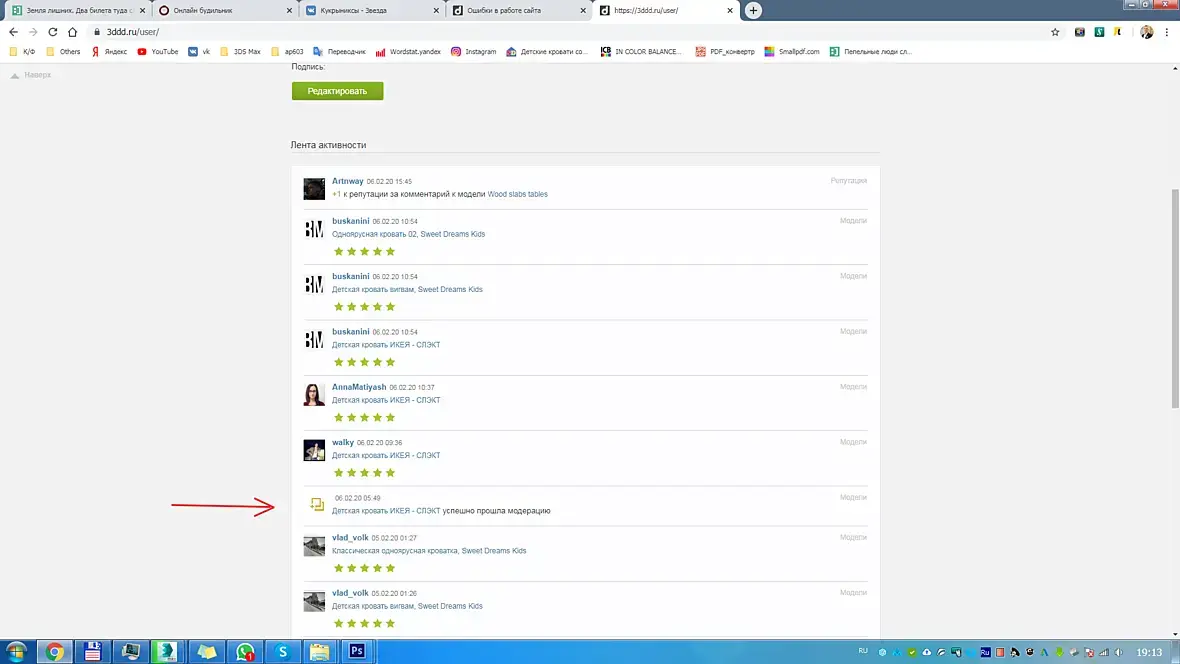
Task: Switch to Земля лишних tab
Action: coord(78,11)
